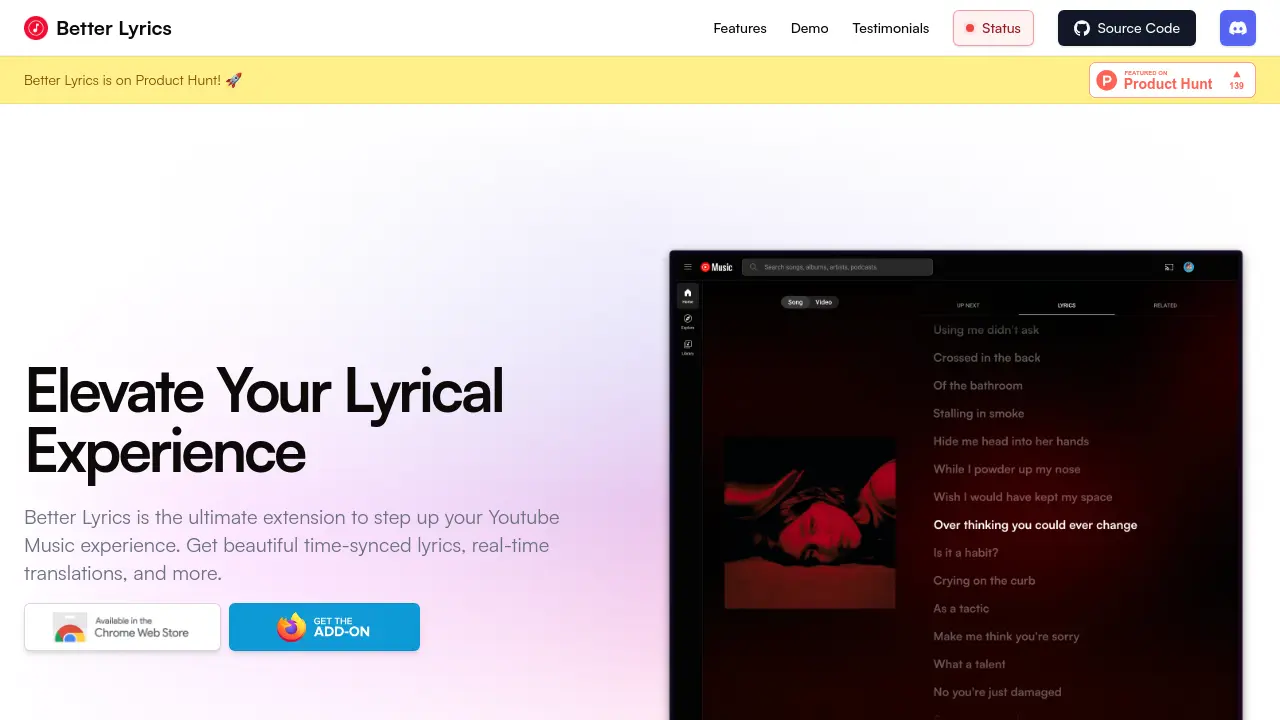Image resolution: width=1280 pixels, height=720 pixels.
Task: Click lyric line 'Crossed in the back'
Action: [x=987, y=358]
